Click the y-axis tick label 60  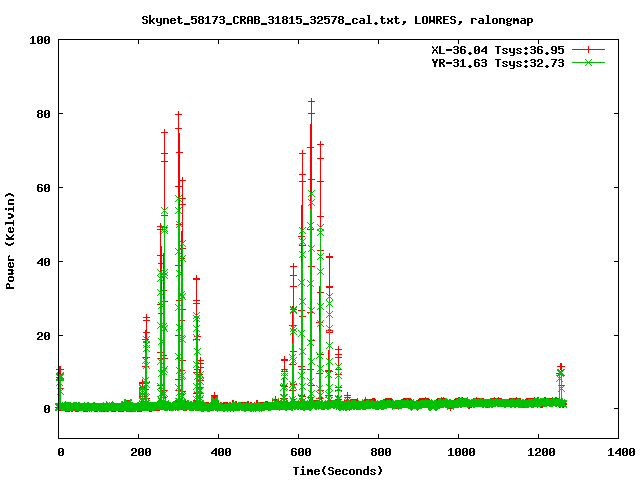click(x=44, y=188)
